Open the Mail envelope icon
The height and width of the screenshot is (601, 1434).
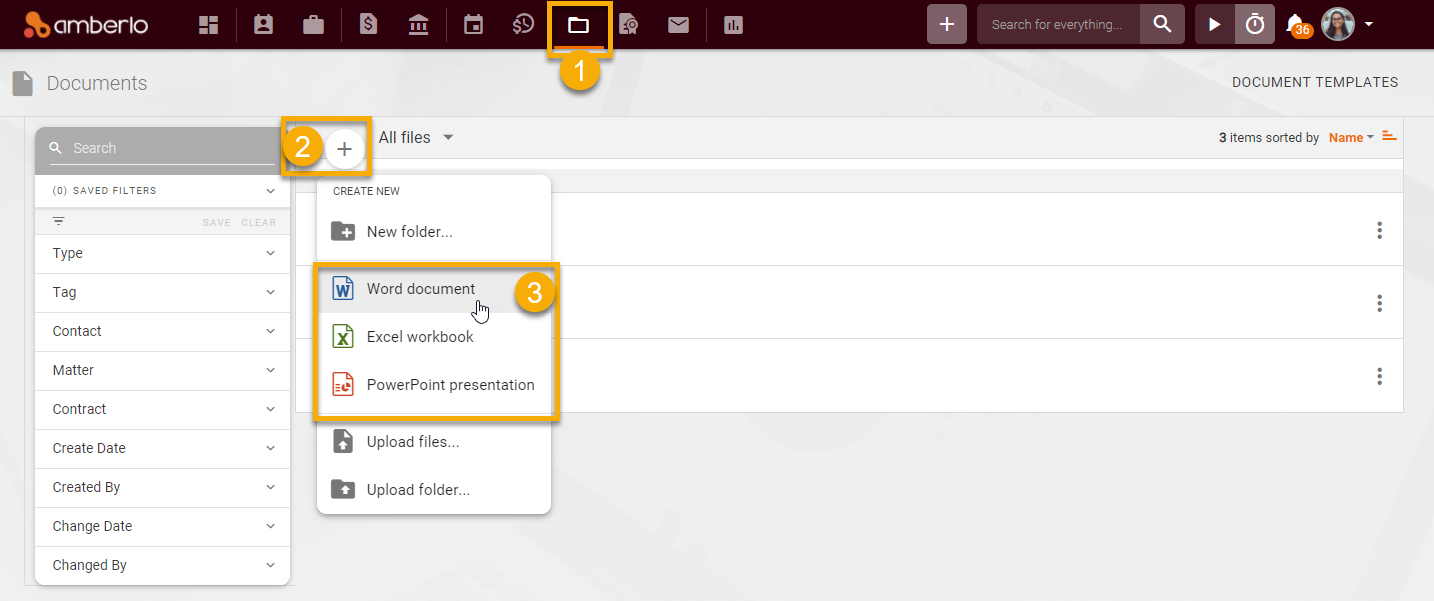[x=678, y=23]
